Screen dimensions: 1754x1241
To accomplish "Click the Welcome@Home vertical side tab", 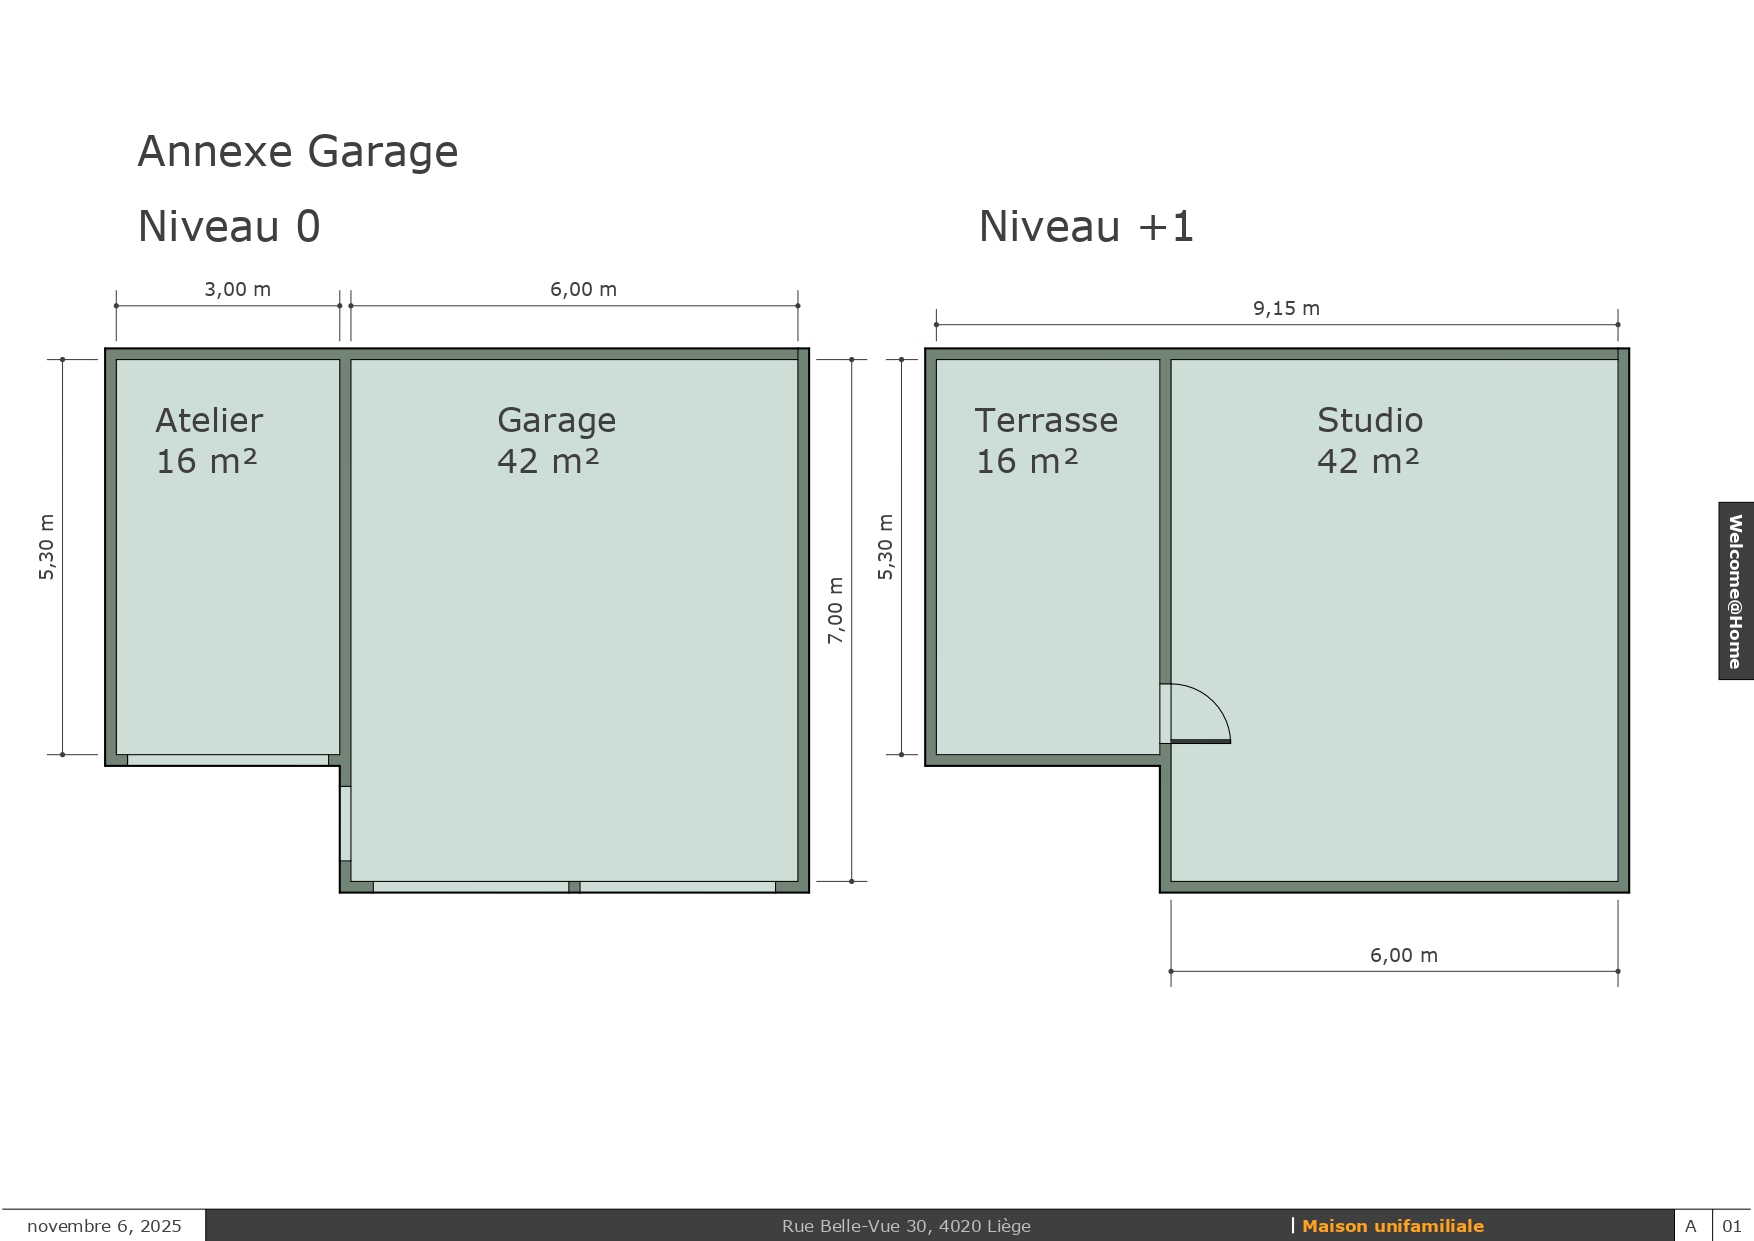I will (1735, 591).
